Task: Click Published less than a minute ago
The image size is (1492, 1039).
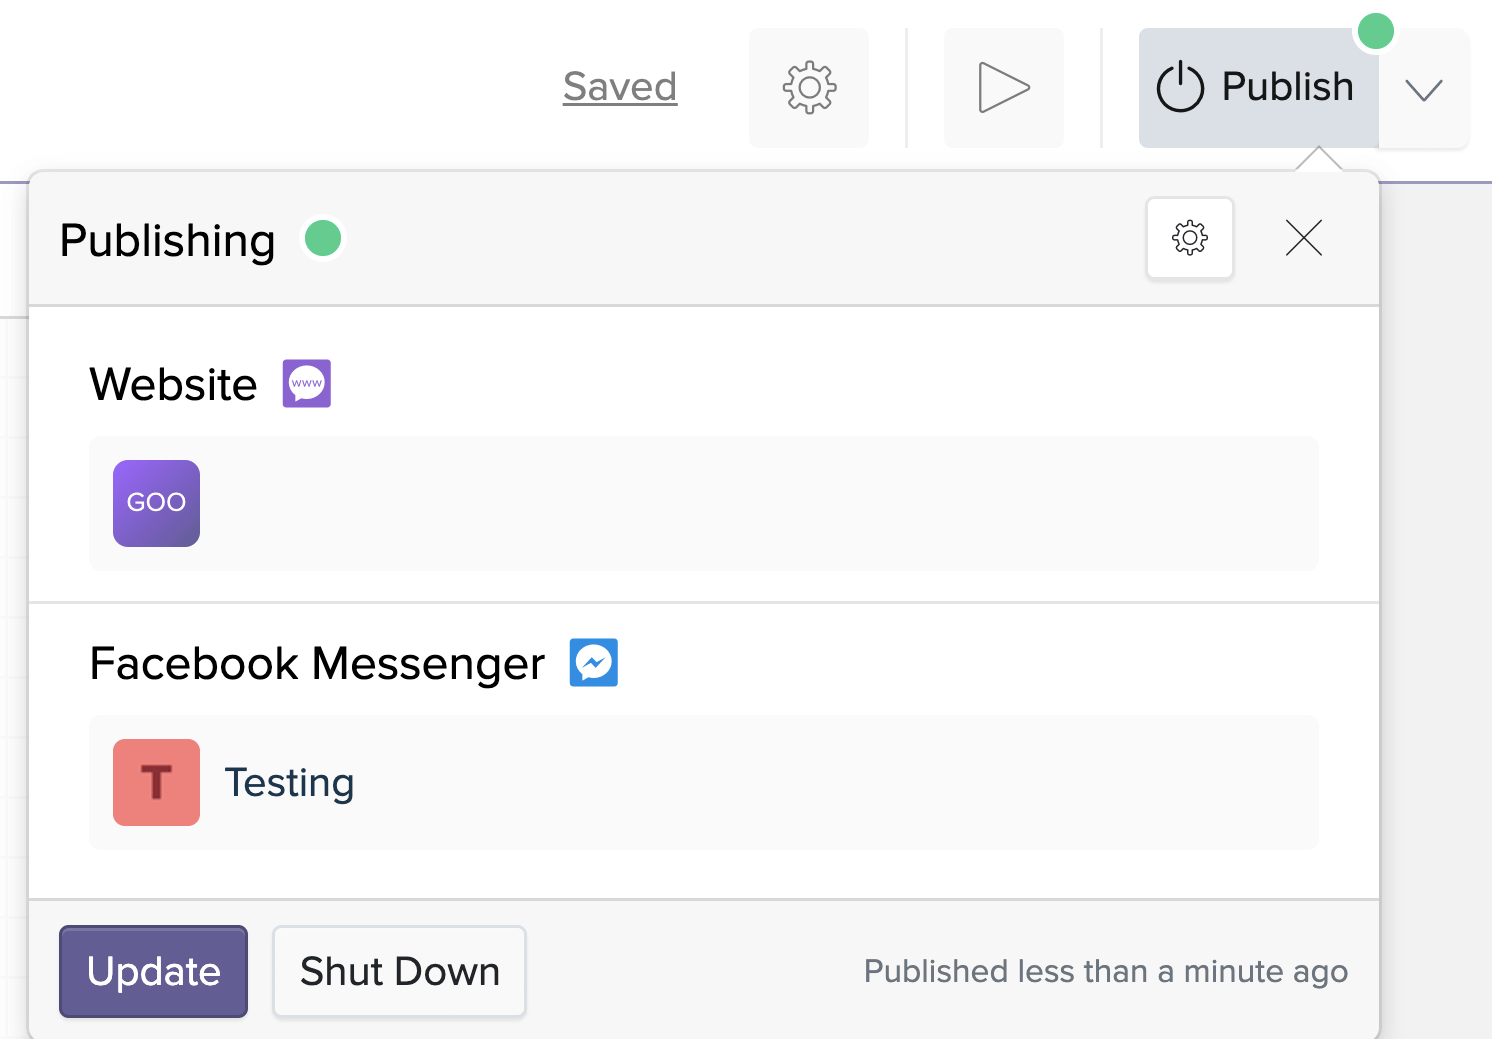Action: [1106, 972]
